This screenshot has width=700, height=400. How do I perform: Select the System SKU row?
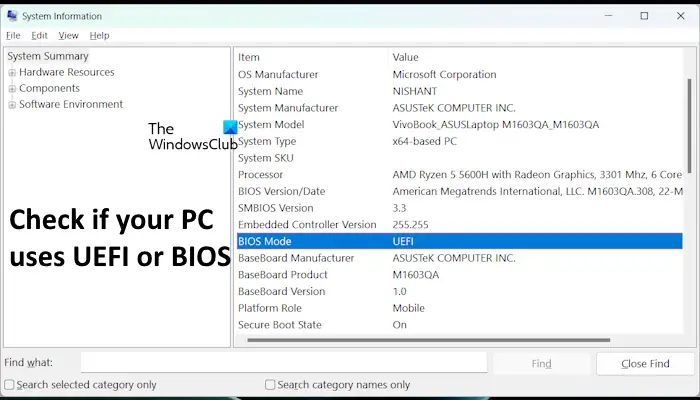coord(459,158)
